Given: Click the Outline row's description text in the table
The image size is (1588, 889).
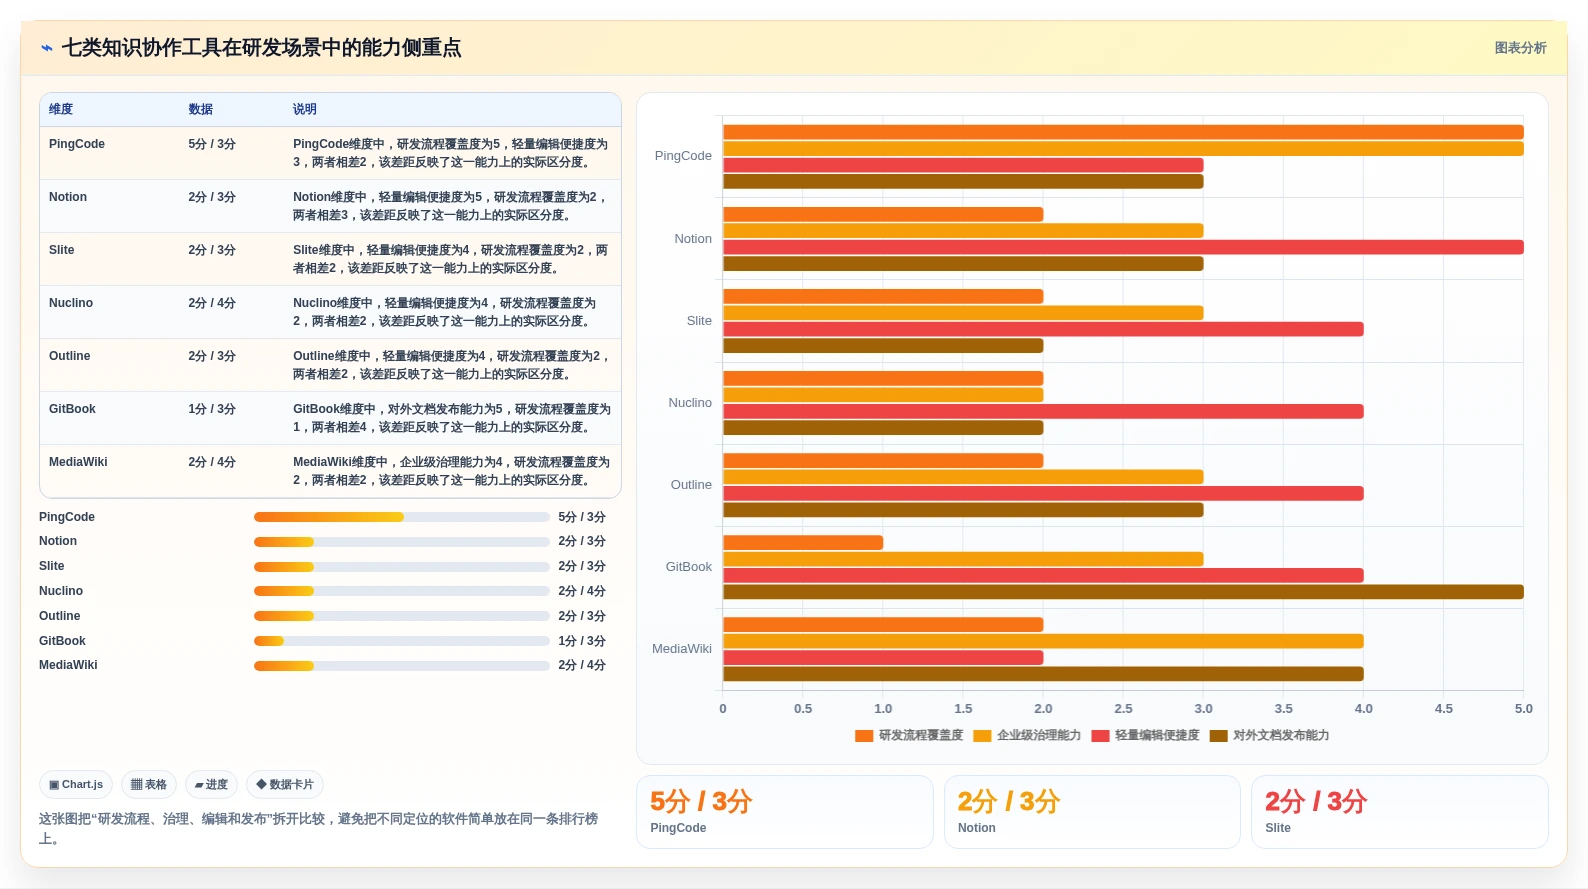Looking at the screenshot, I should [451, 365].
